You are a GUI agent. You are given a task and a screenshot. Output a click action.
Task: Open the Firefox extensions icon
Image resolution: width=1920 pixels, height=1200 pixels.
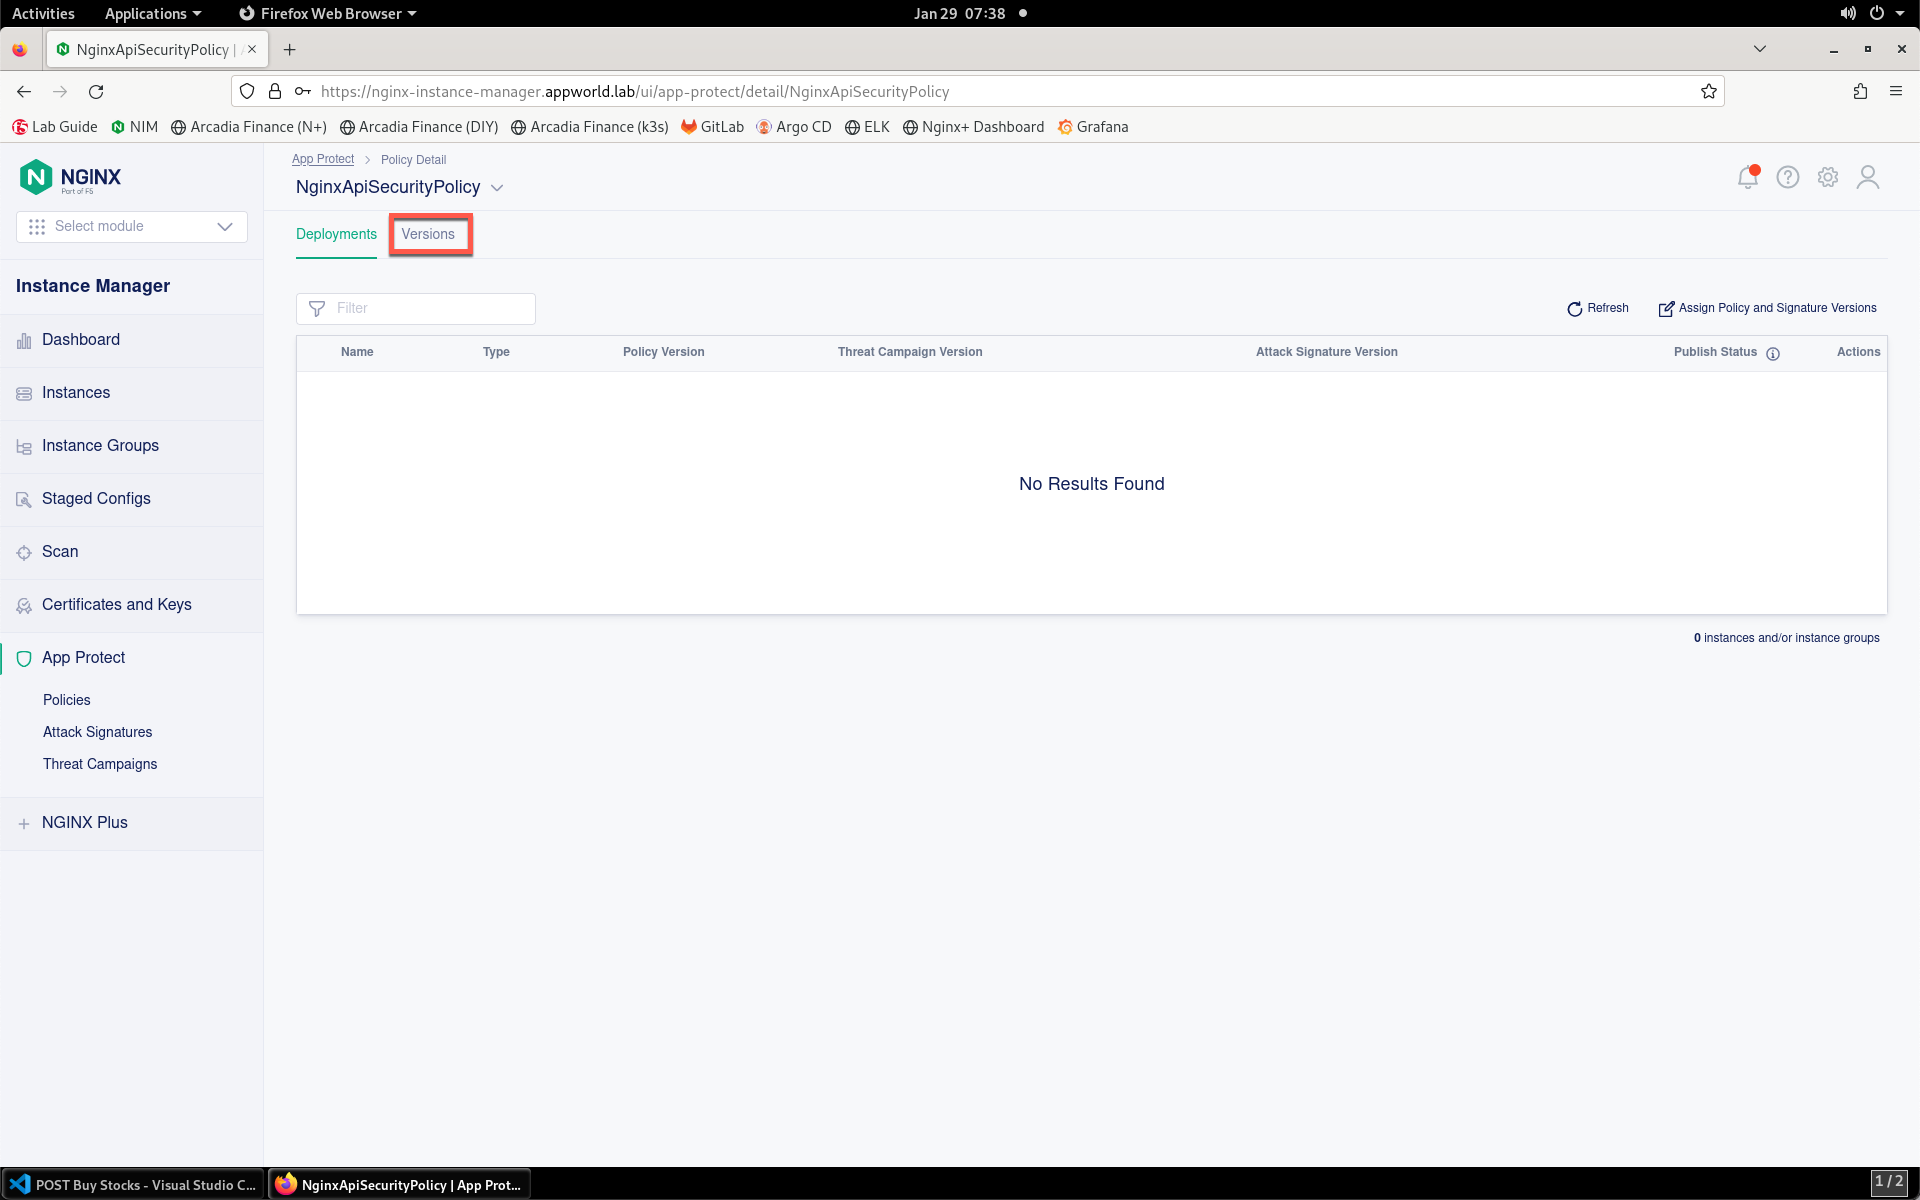[1860, 91]
